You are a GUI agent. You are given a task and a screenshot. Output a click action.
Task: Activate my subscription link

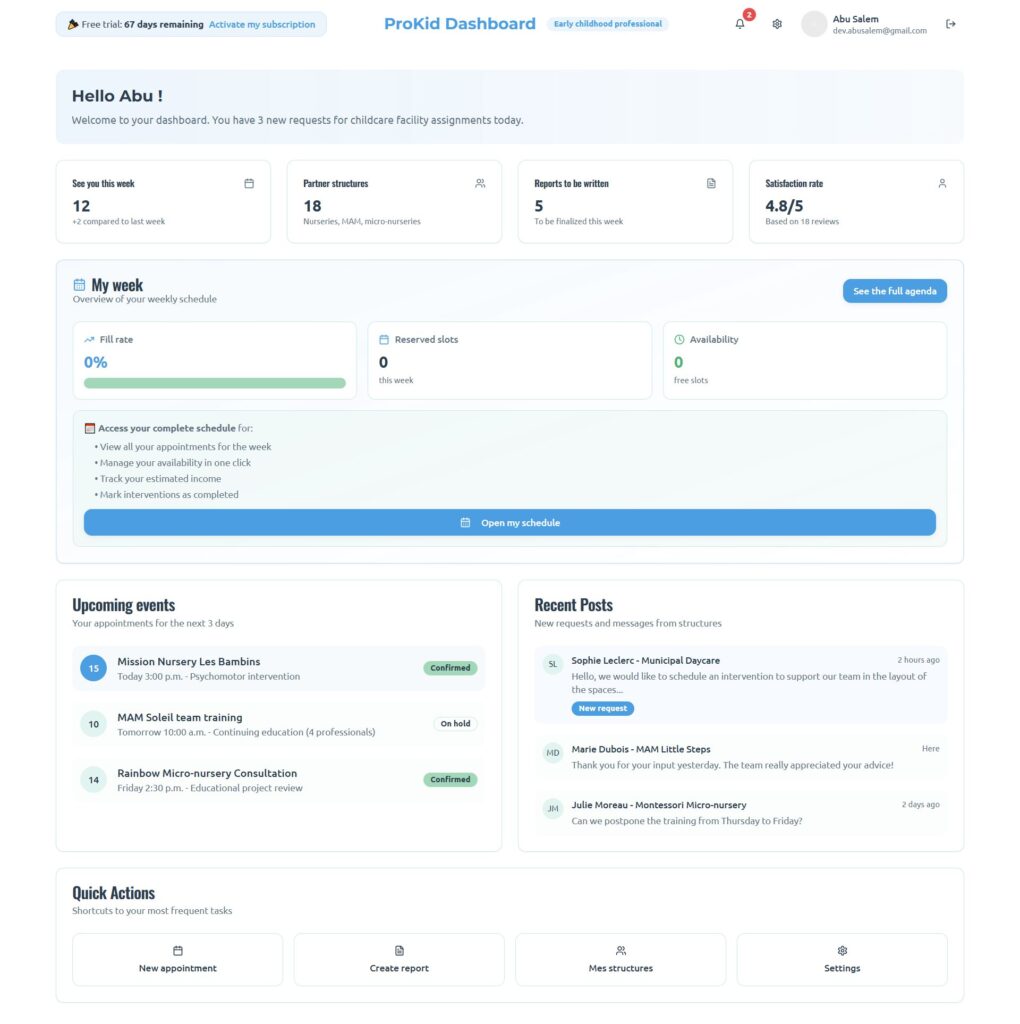[262, 24]
